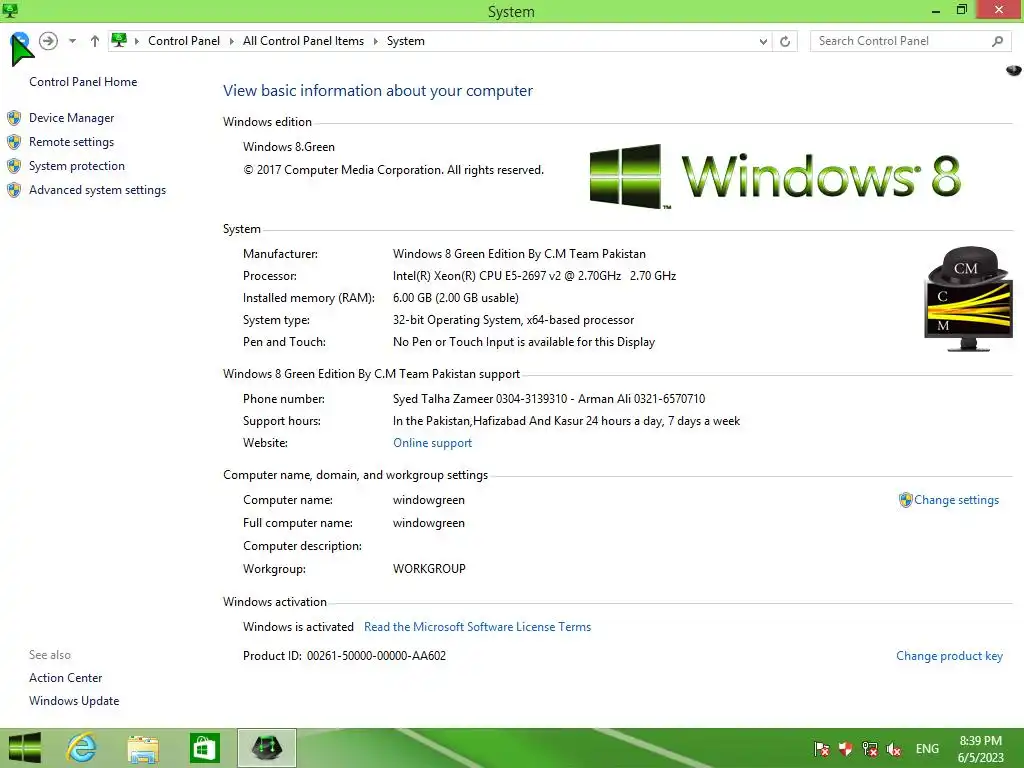Click the product ID 00261-50000-00000-AA602
This screenshot has height=768, width=1024.
[x=376, y=656]
